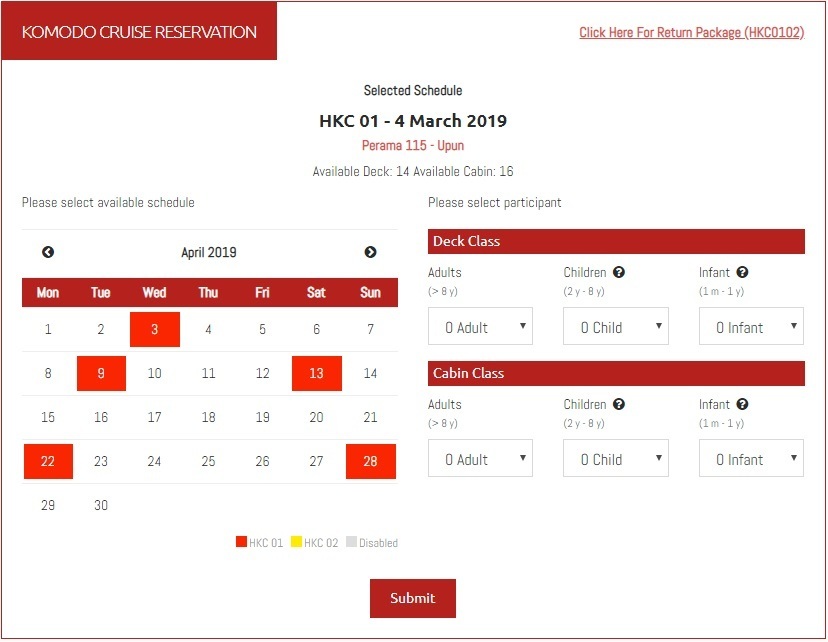The width and height of the screenshot is (828, 642).
Task: Click date 7 in the calendar
Action: [371, 329]
